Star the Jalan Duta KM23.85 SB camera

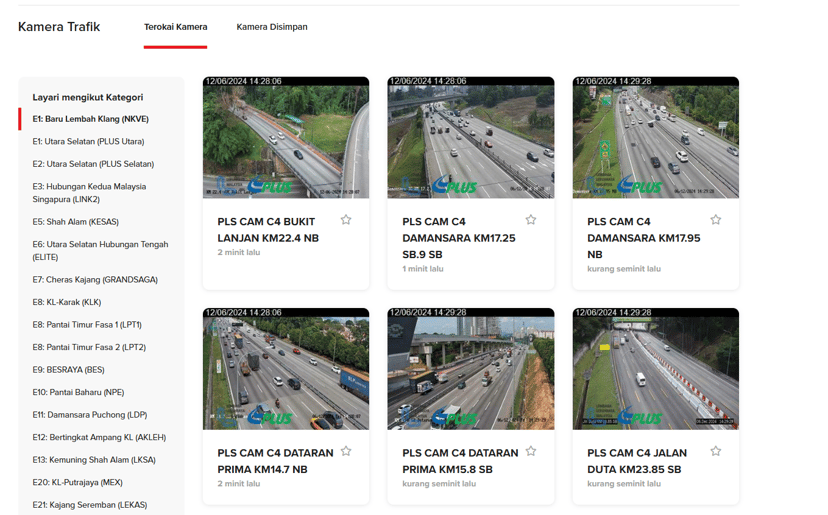716,451
